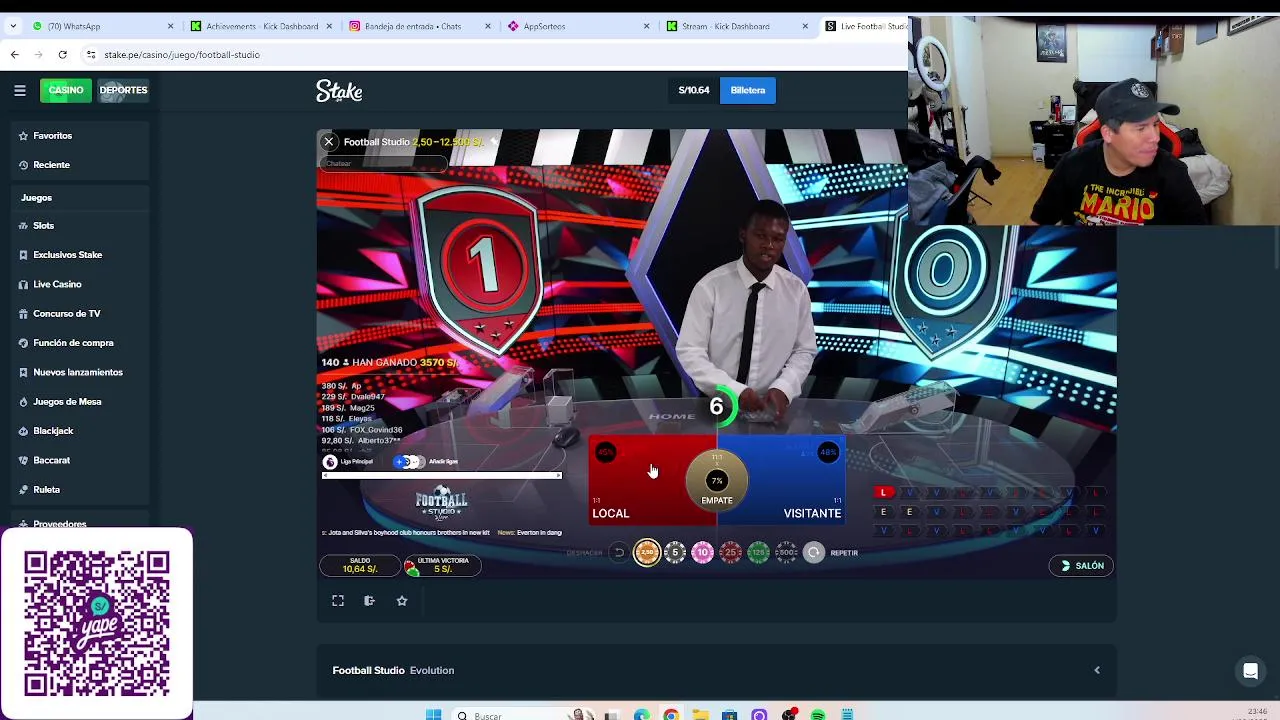Click the SALÓN lobby button
This screenshot has width=1280, height=720.
click(1082, 566)
